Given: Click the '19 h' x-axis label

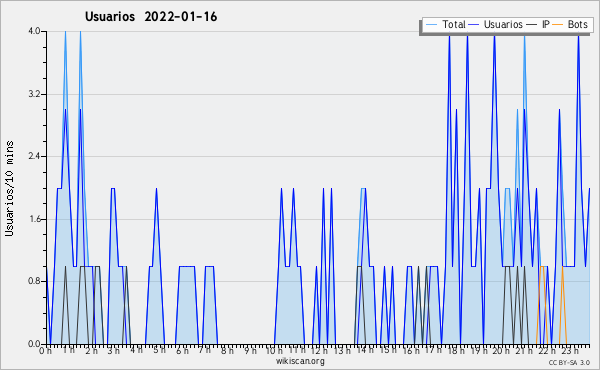Looking at the screenshot, I should (x=479, y=350).
